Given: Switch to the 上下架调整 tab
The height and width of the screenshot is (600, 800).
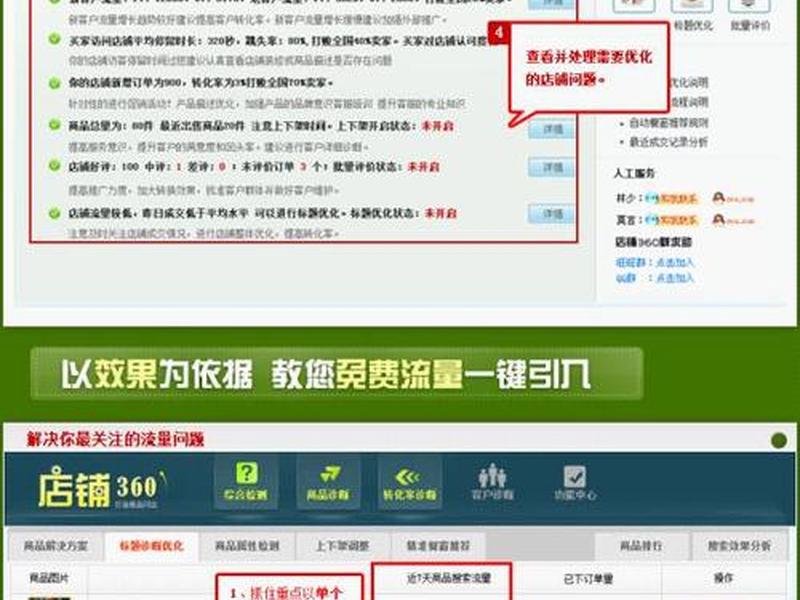Looking at the screenshot, I should click(x=342, y=546).
